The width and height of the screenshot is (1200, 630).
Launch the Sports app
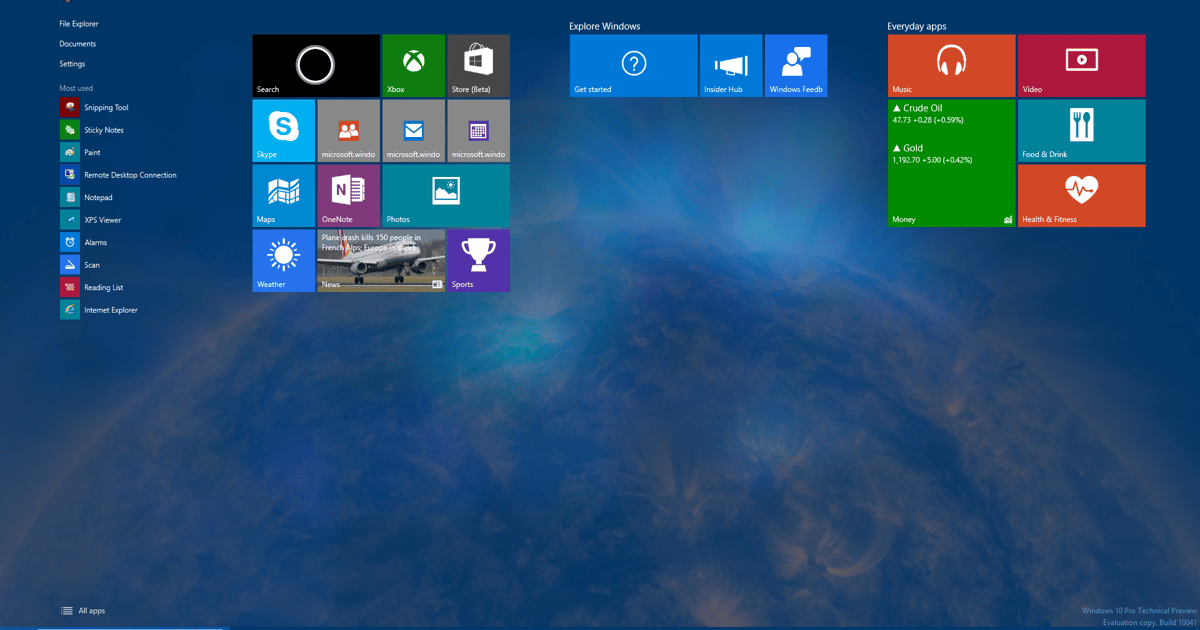(x=478, y=260)
